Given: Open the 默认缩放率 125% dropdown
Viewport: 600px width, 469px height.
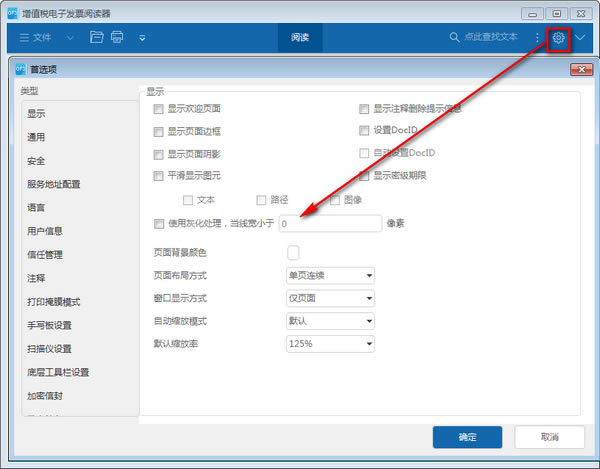Looking at the screenshot, I should coord(330,344).
